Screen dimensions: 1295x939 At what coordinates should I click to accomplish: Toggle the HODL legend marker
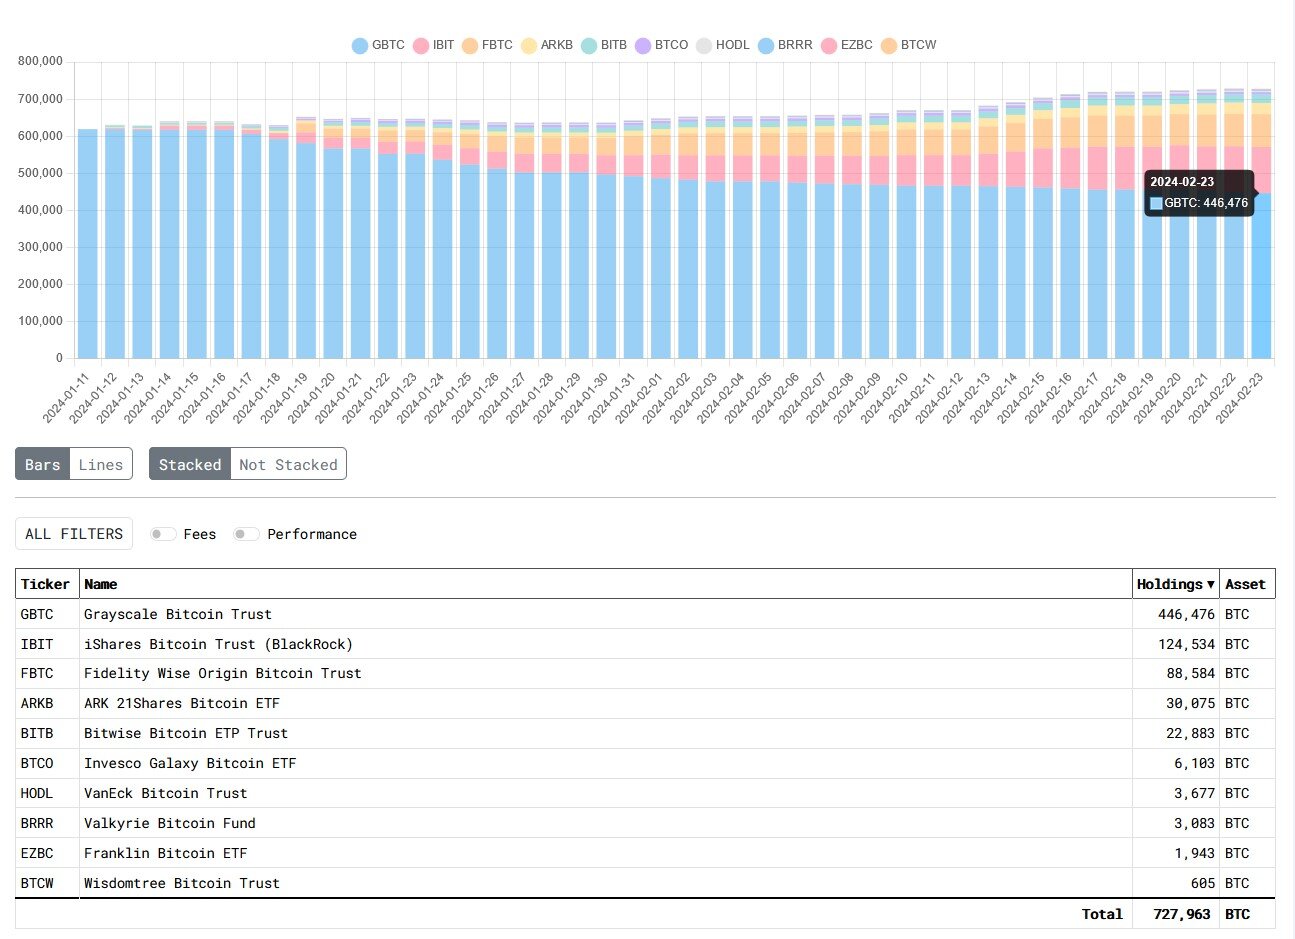pos(704,46)
